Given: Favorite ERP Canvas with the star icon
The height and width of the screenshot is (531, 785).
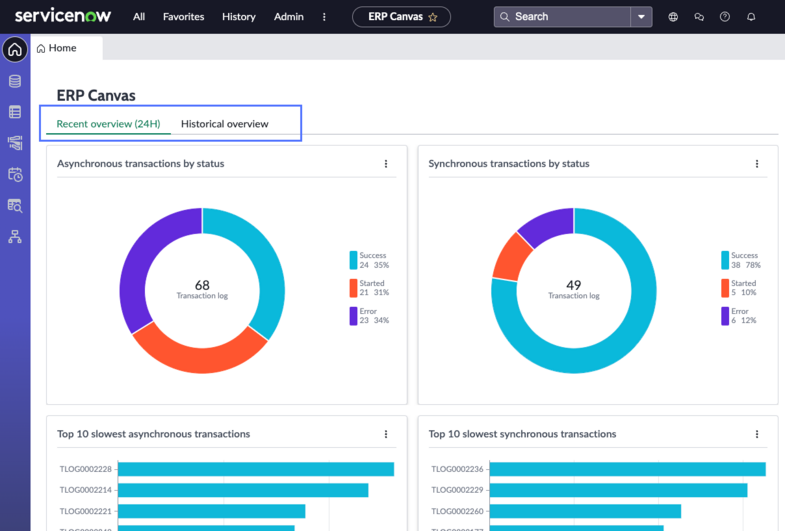Looking at the screenshot, I should 433,17.
